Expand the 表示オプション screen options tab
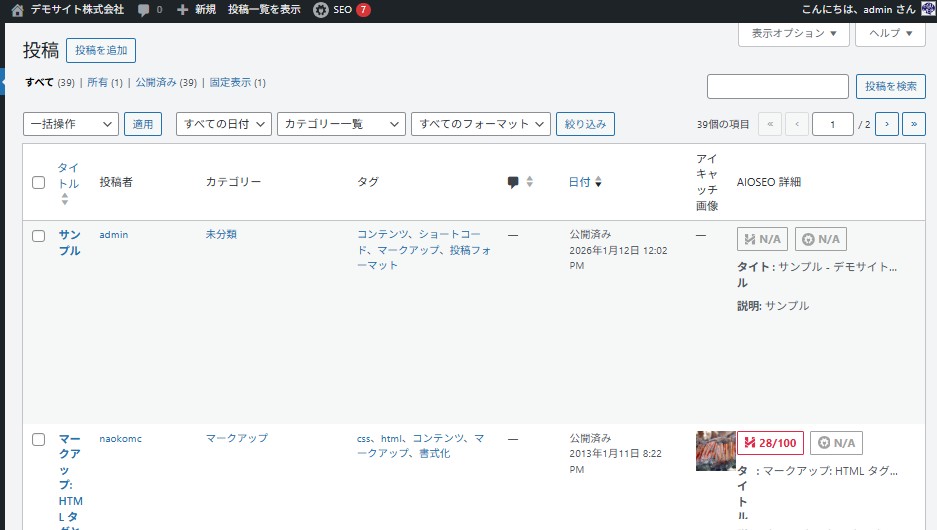The height and width of the screenshot is (530, 937). pyautogui.click(x=794, y=33)
